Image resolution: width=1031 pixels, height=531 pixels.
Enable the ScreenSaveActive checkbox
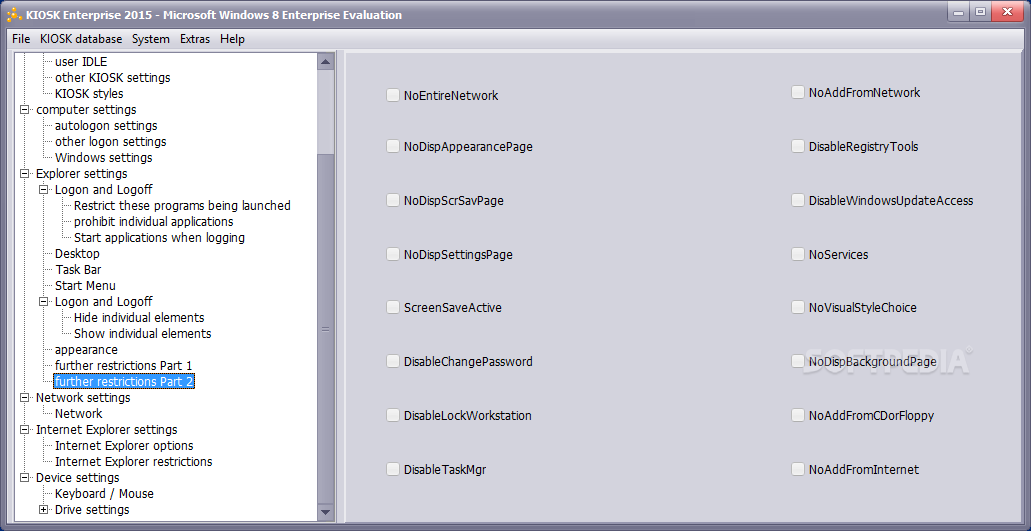pyautogui.click(x=393, y=308)
